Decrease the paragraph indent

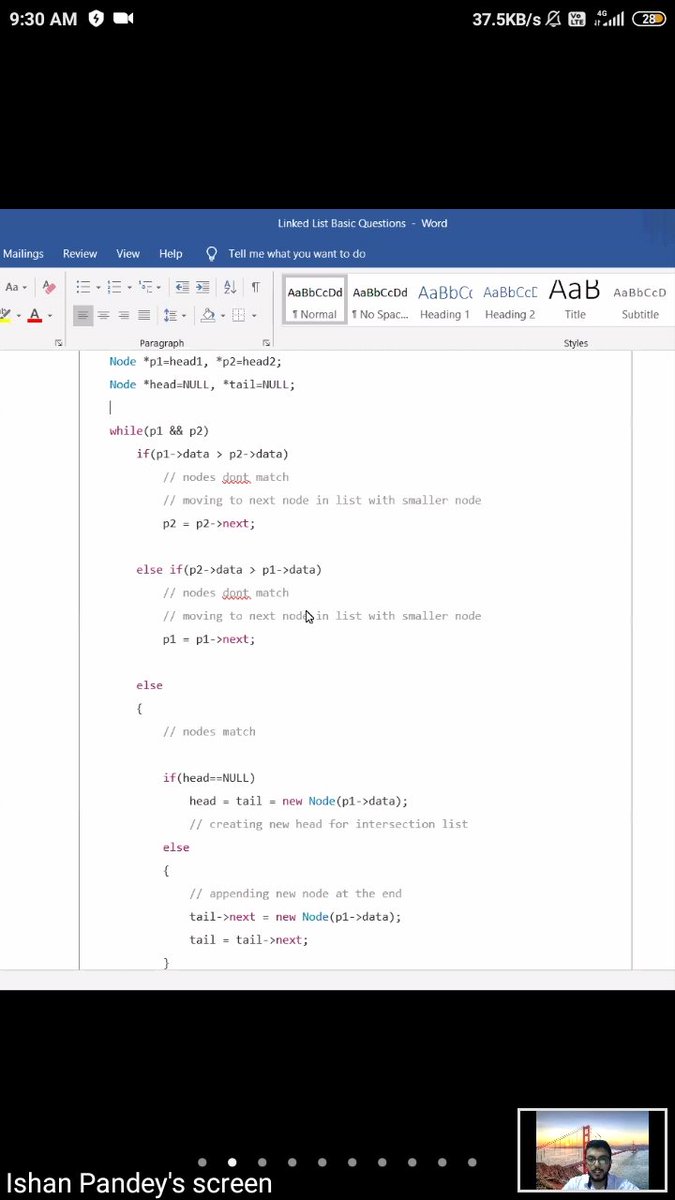(x=182, y=287)
